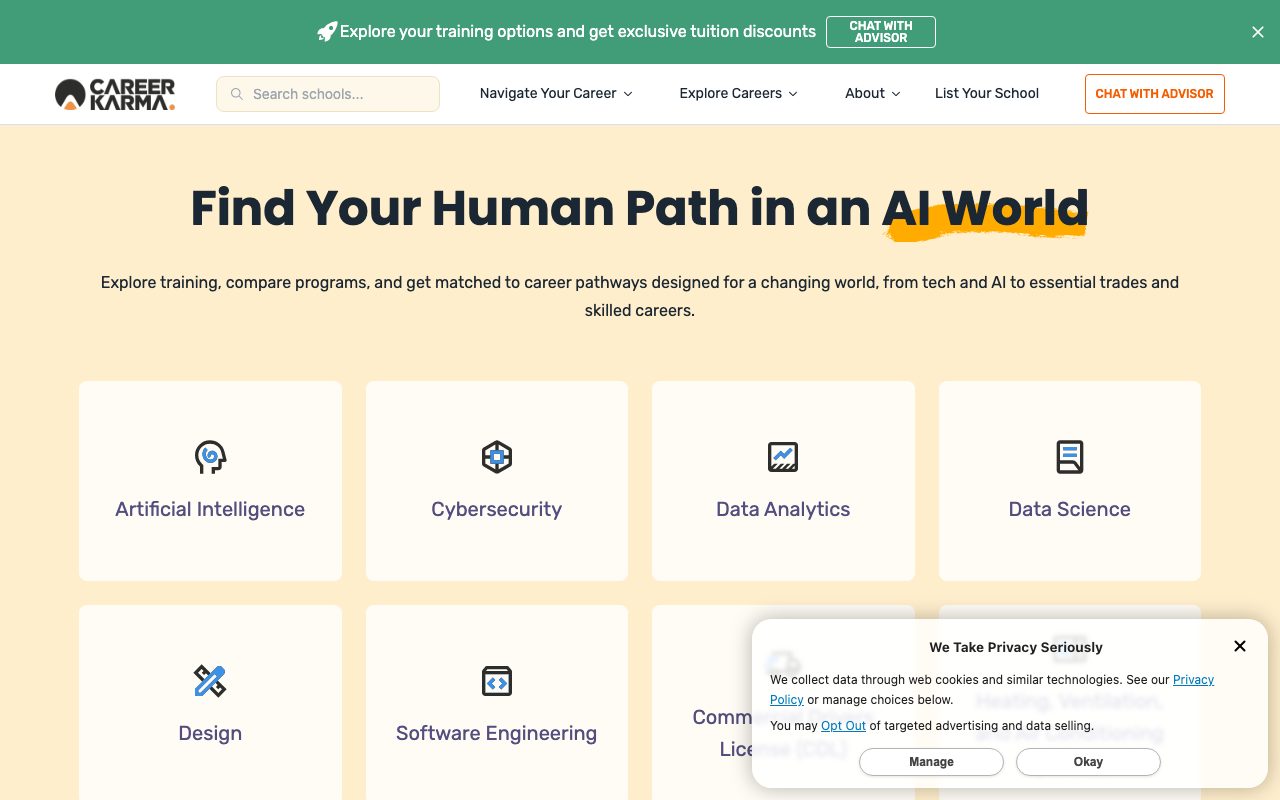
Task: Open the Cybersecurity category
Action: tap(497, 481)
